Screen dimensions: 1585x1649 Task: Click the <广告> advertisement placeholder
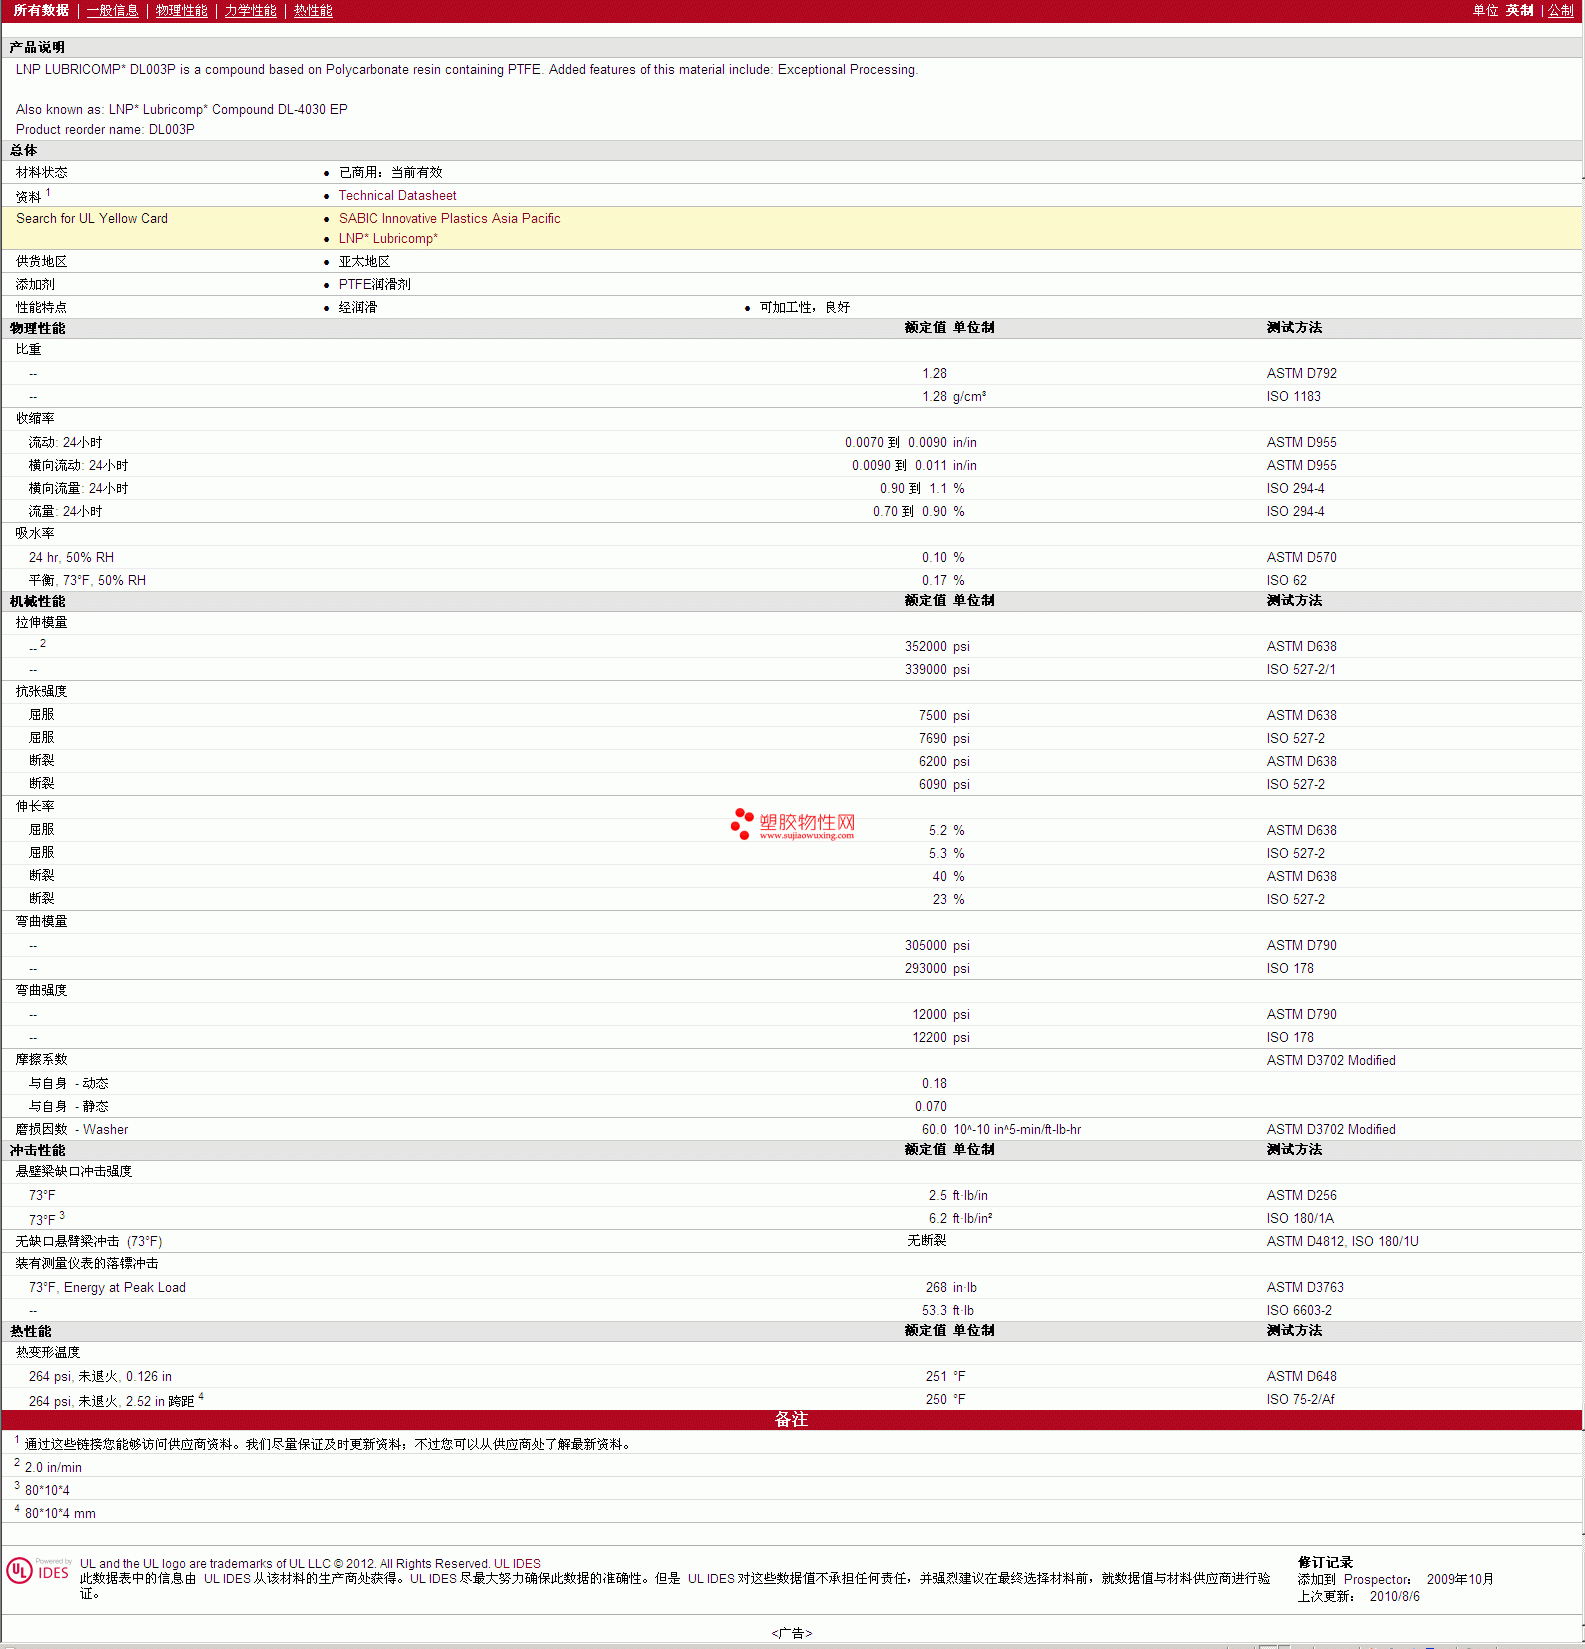pos(791,1633)
